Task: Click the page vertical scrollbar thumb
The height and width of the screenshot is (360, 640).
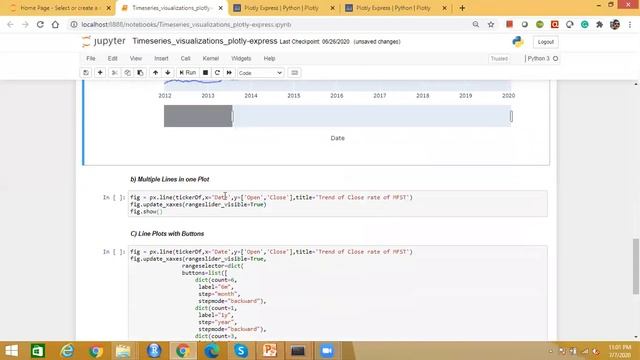Action: (x=636, y=266)
